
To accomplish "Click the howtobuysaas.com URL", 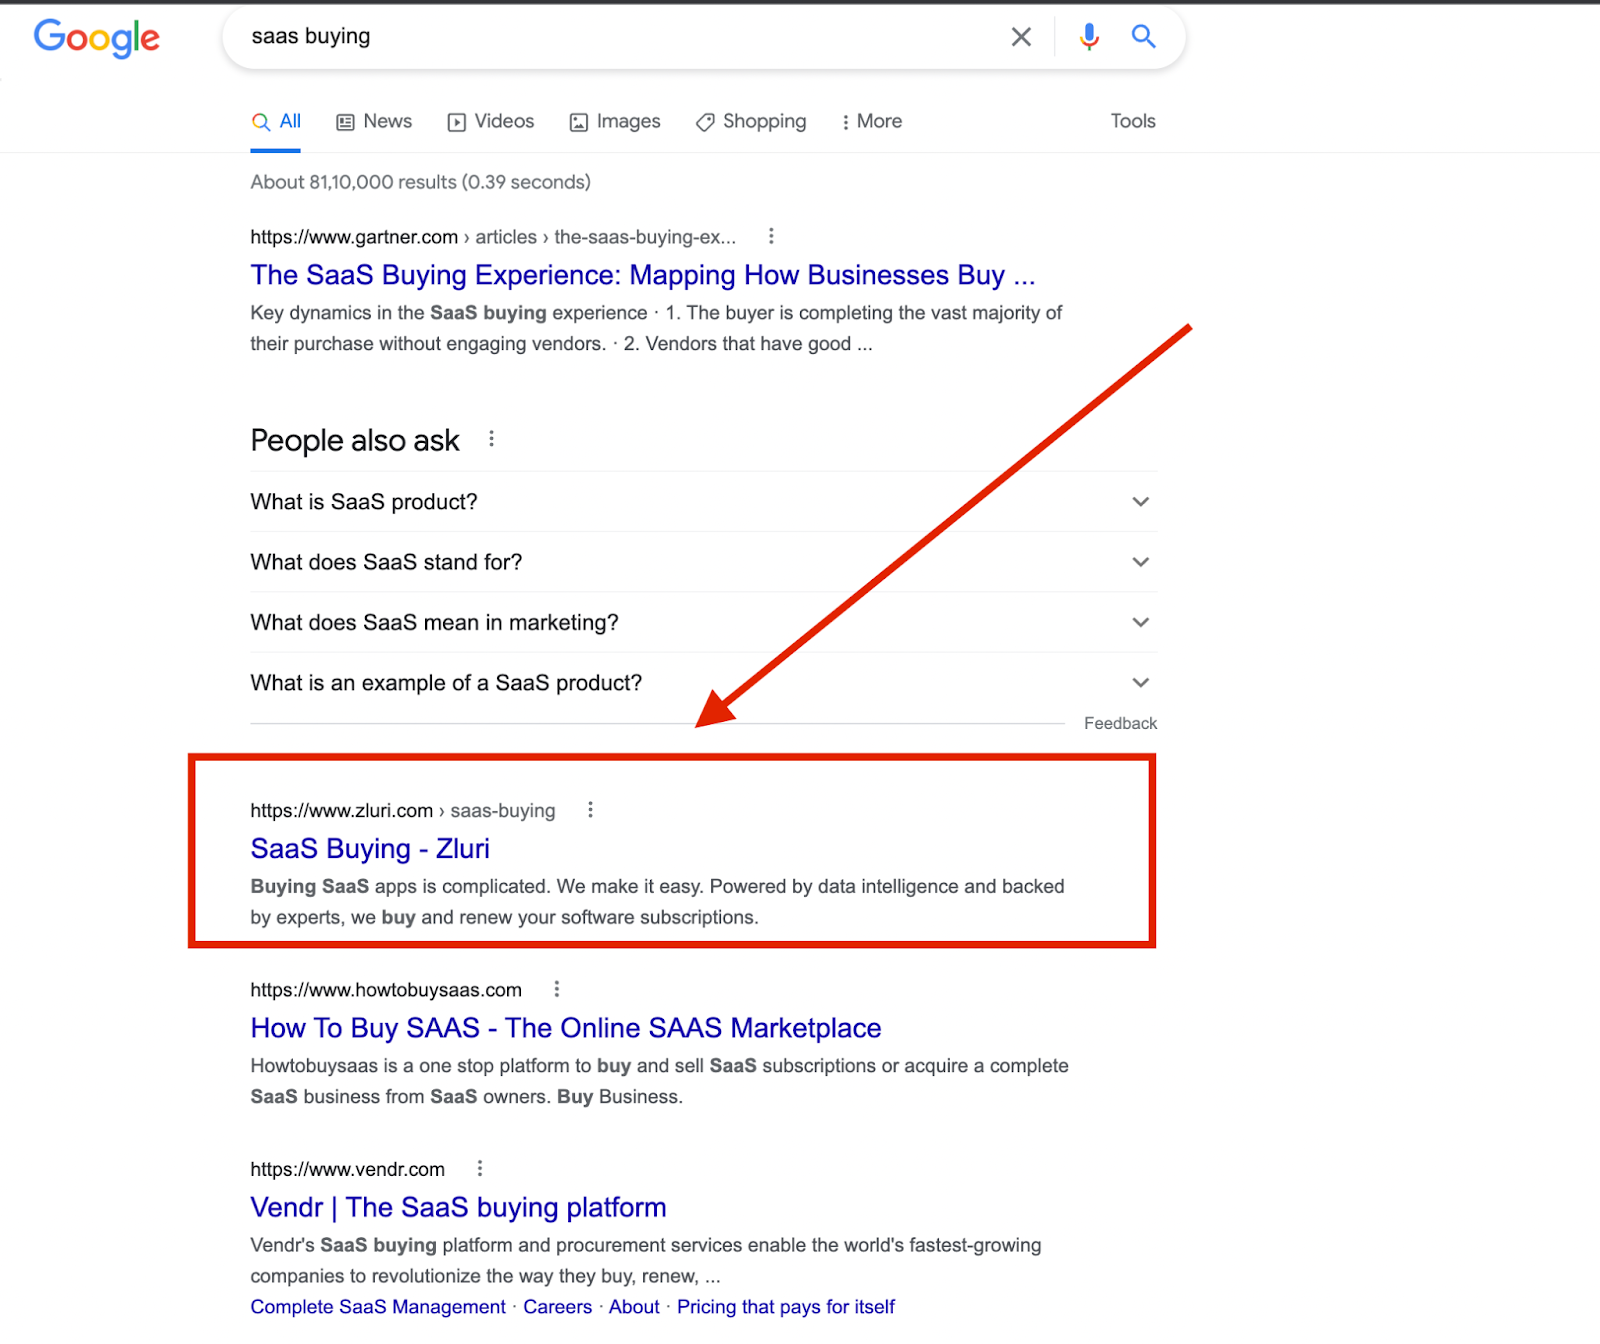I will click(386, 990).
